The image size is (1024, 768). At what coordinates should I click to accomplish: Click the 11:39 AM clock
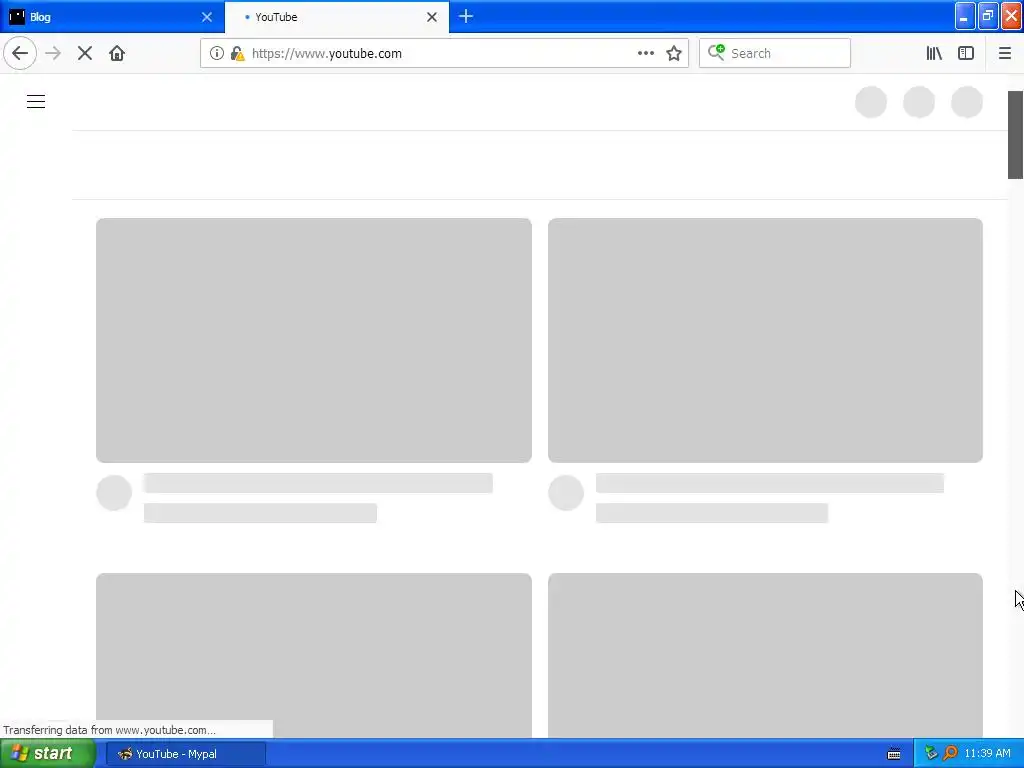click(987, 754)
